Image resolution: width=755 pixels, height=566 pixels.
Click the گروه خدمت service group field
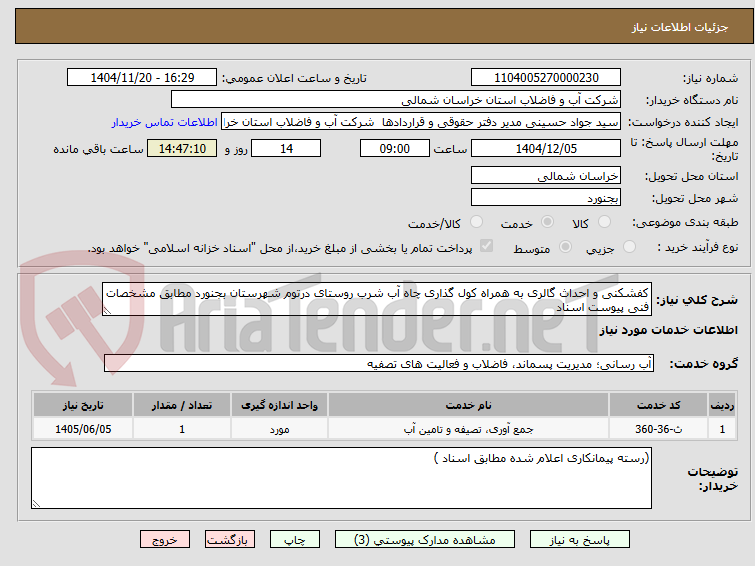pyautogui.click(x=379, y=363)
